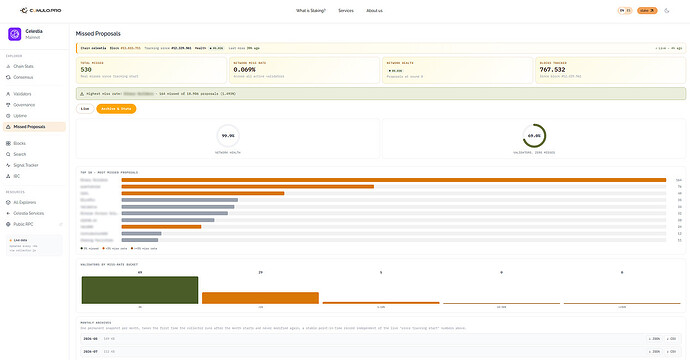Open Search from sidebar
Viewport: 690px width, 360px height.
tap(20, 154)
